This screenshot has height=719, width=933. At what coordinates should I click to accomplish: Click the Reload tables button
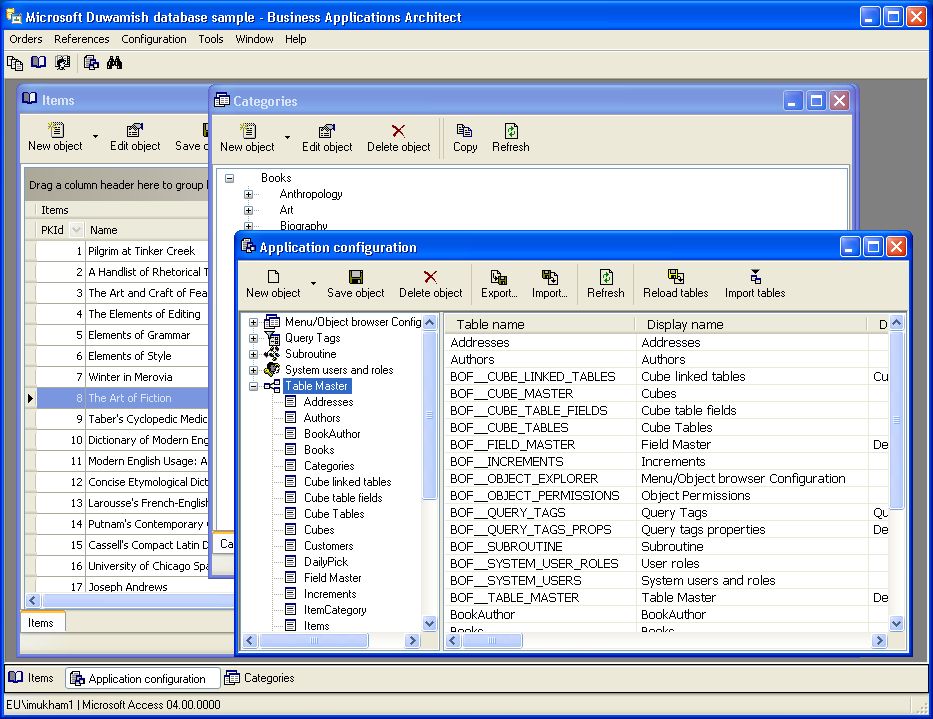point(675,284)
